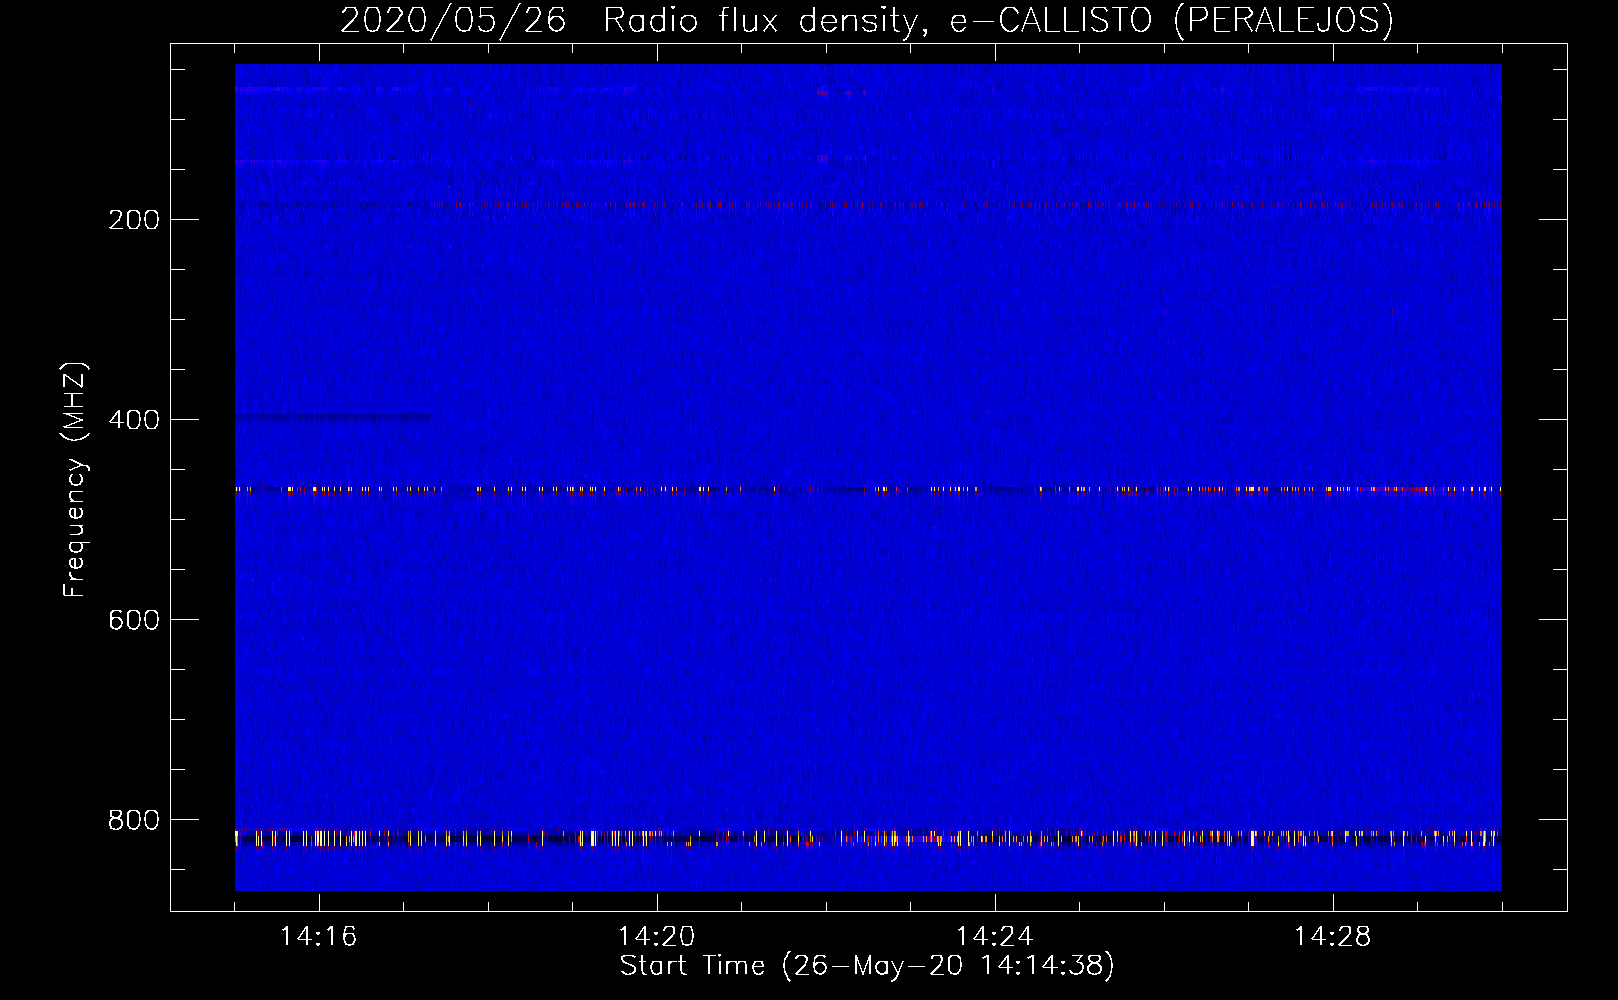Screen dimensions: 1618x1000
Task: Click the 14:24 time axis label
Action: [994, 937]
